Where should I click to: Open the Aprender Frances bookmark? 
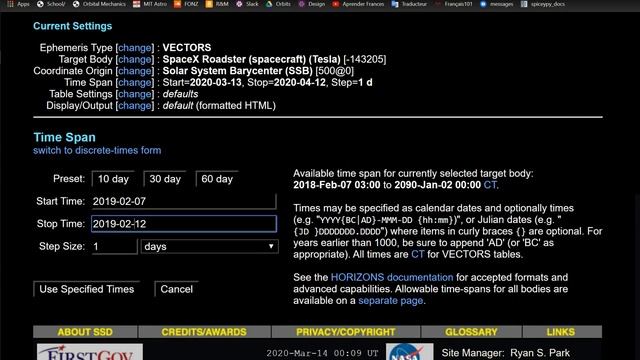click(x=358, y=4)
